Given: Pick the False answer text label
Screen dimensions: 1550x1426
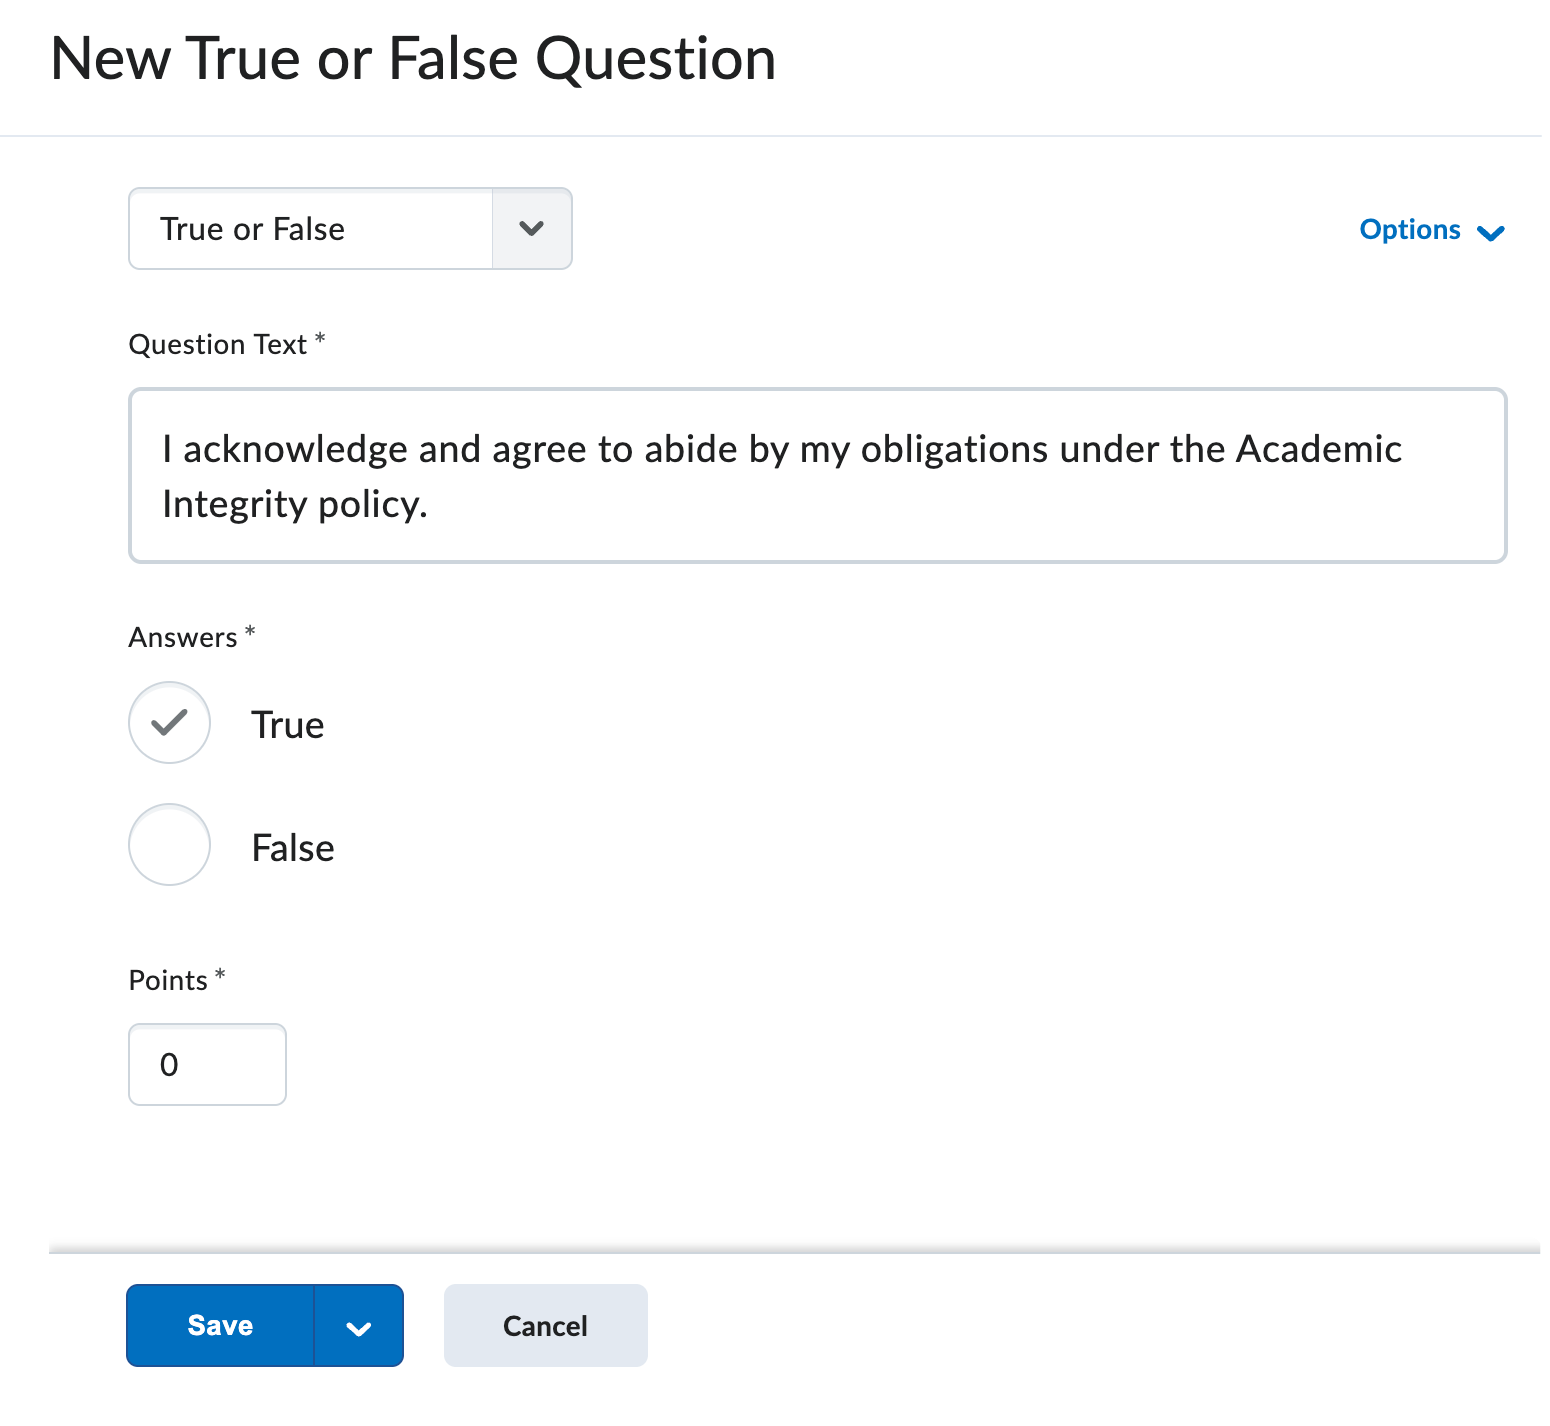Looking at the screenshot, I should (x=293, y=848).
